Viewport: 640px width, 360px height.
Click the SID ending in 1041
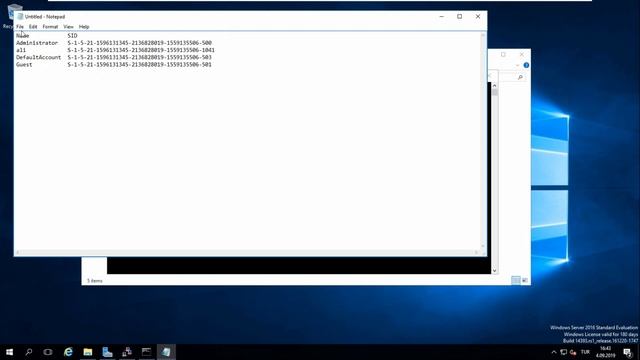141,50
